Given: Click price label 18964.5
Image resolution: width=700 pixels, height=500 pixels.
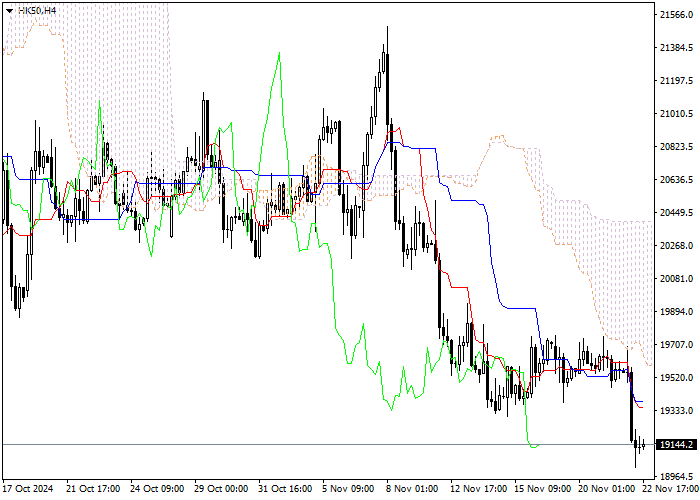Looking at the screenshot, I should click(676, 477).
